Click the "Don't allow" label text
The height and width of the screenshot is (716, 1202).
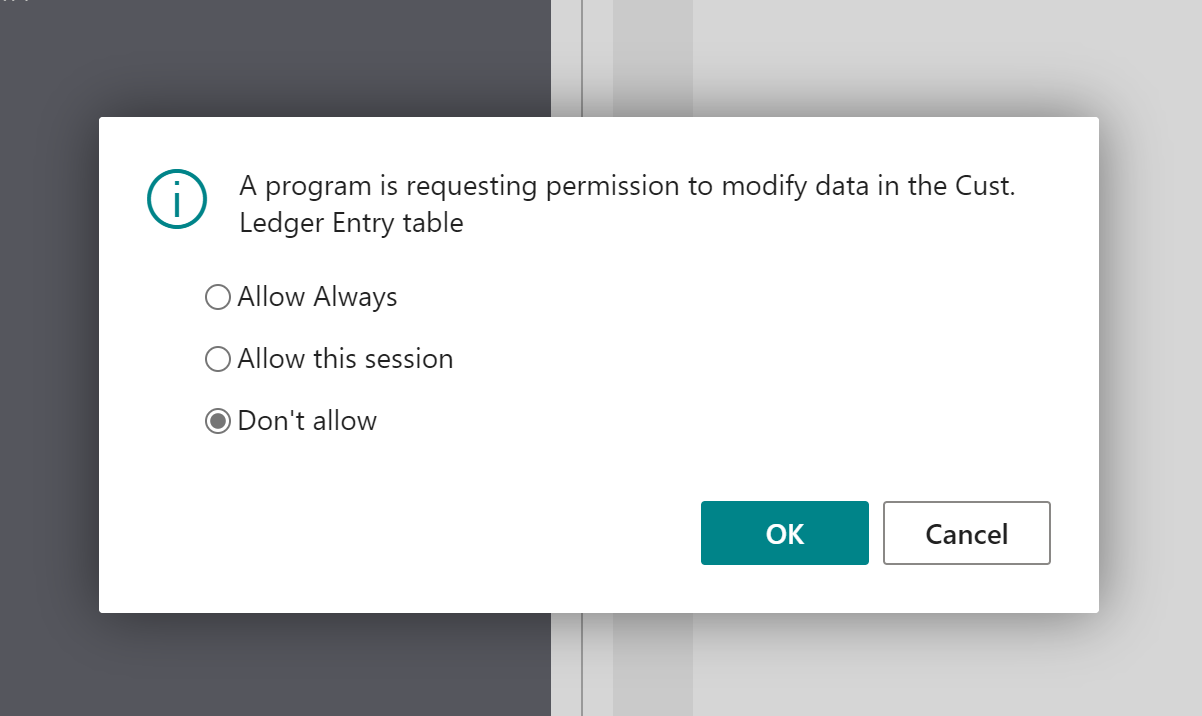click(x=307, y=421)
